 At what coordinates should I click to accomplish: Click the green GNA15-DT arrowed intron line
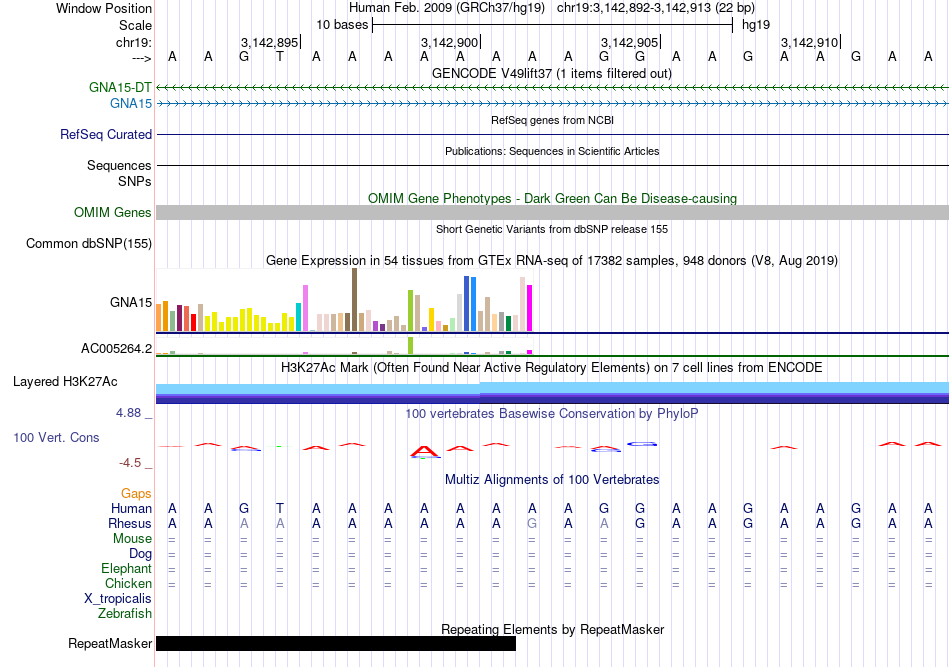click(553, 88)
